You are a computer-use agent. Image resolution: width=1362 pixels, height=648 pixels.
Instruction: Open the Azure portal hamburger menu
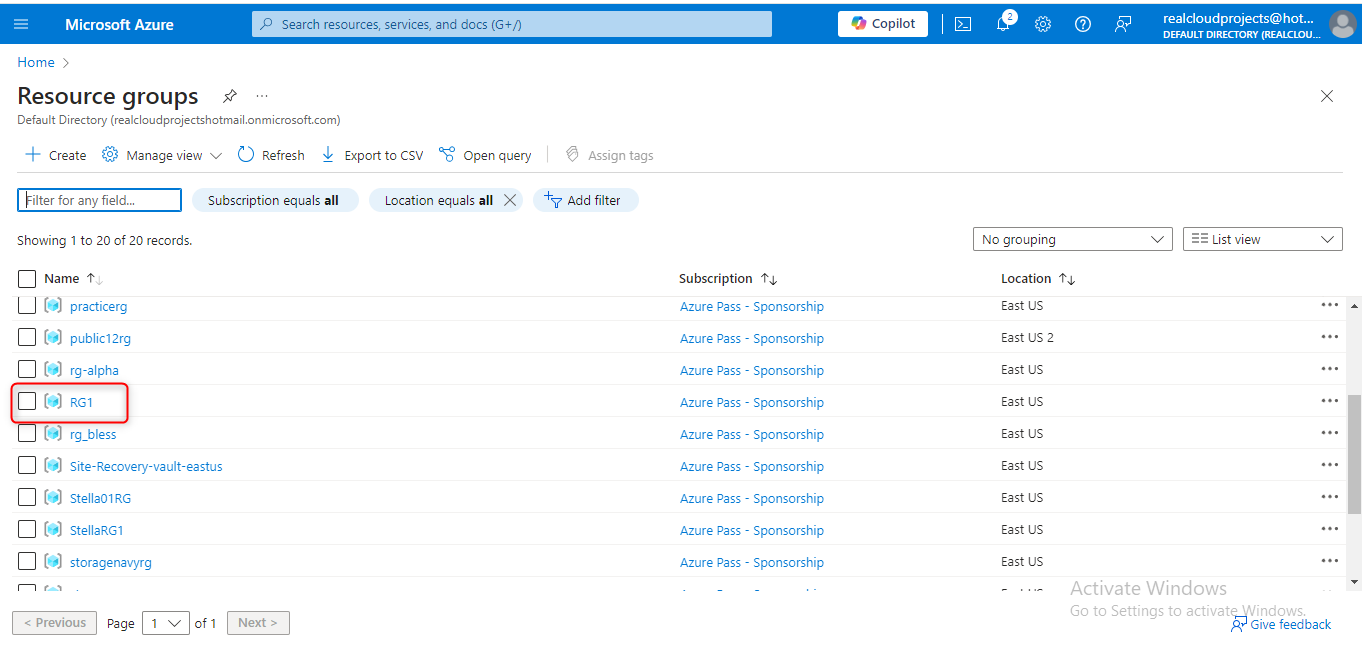click(21, 24)
